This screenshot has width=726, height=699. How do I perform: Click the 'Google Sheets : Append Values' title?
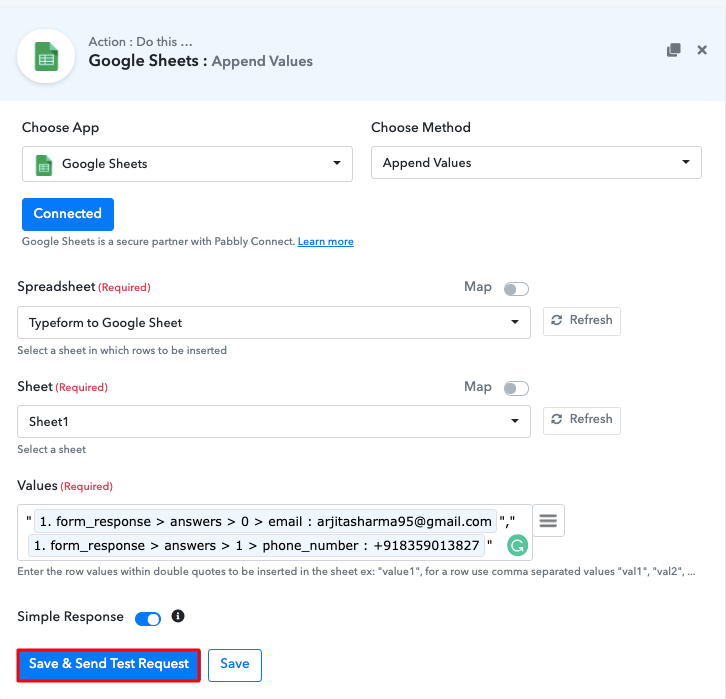tap(200, 61)
